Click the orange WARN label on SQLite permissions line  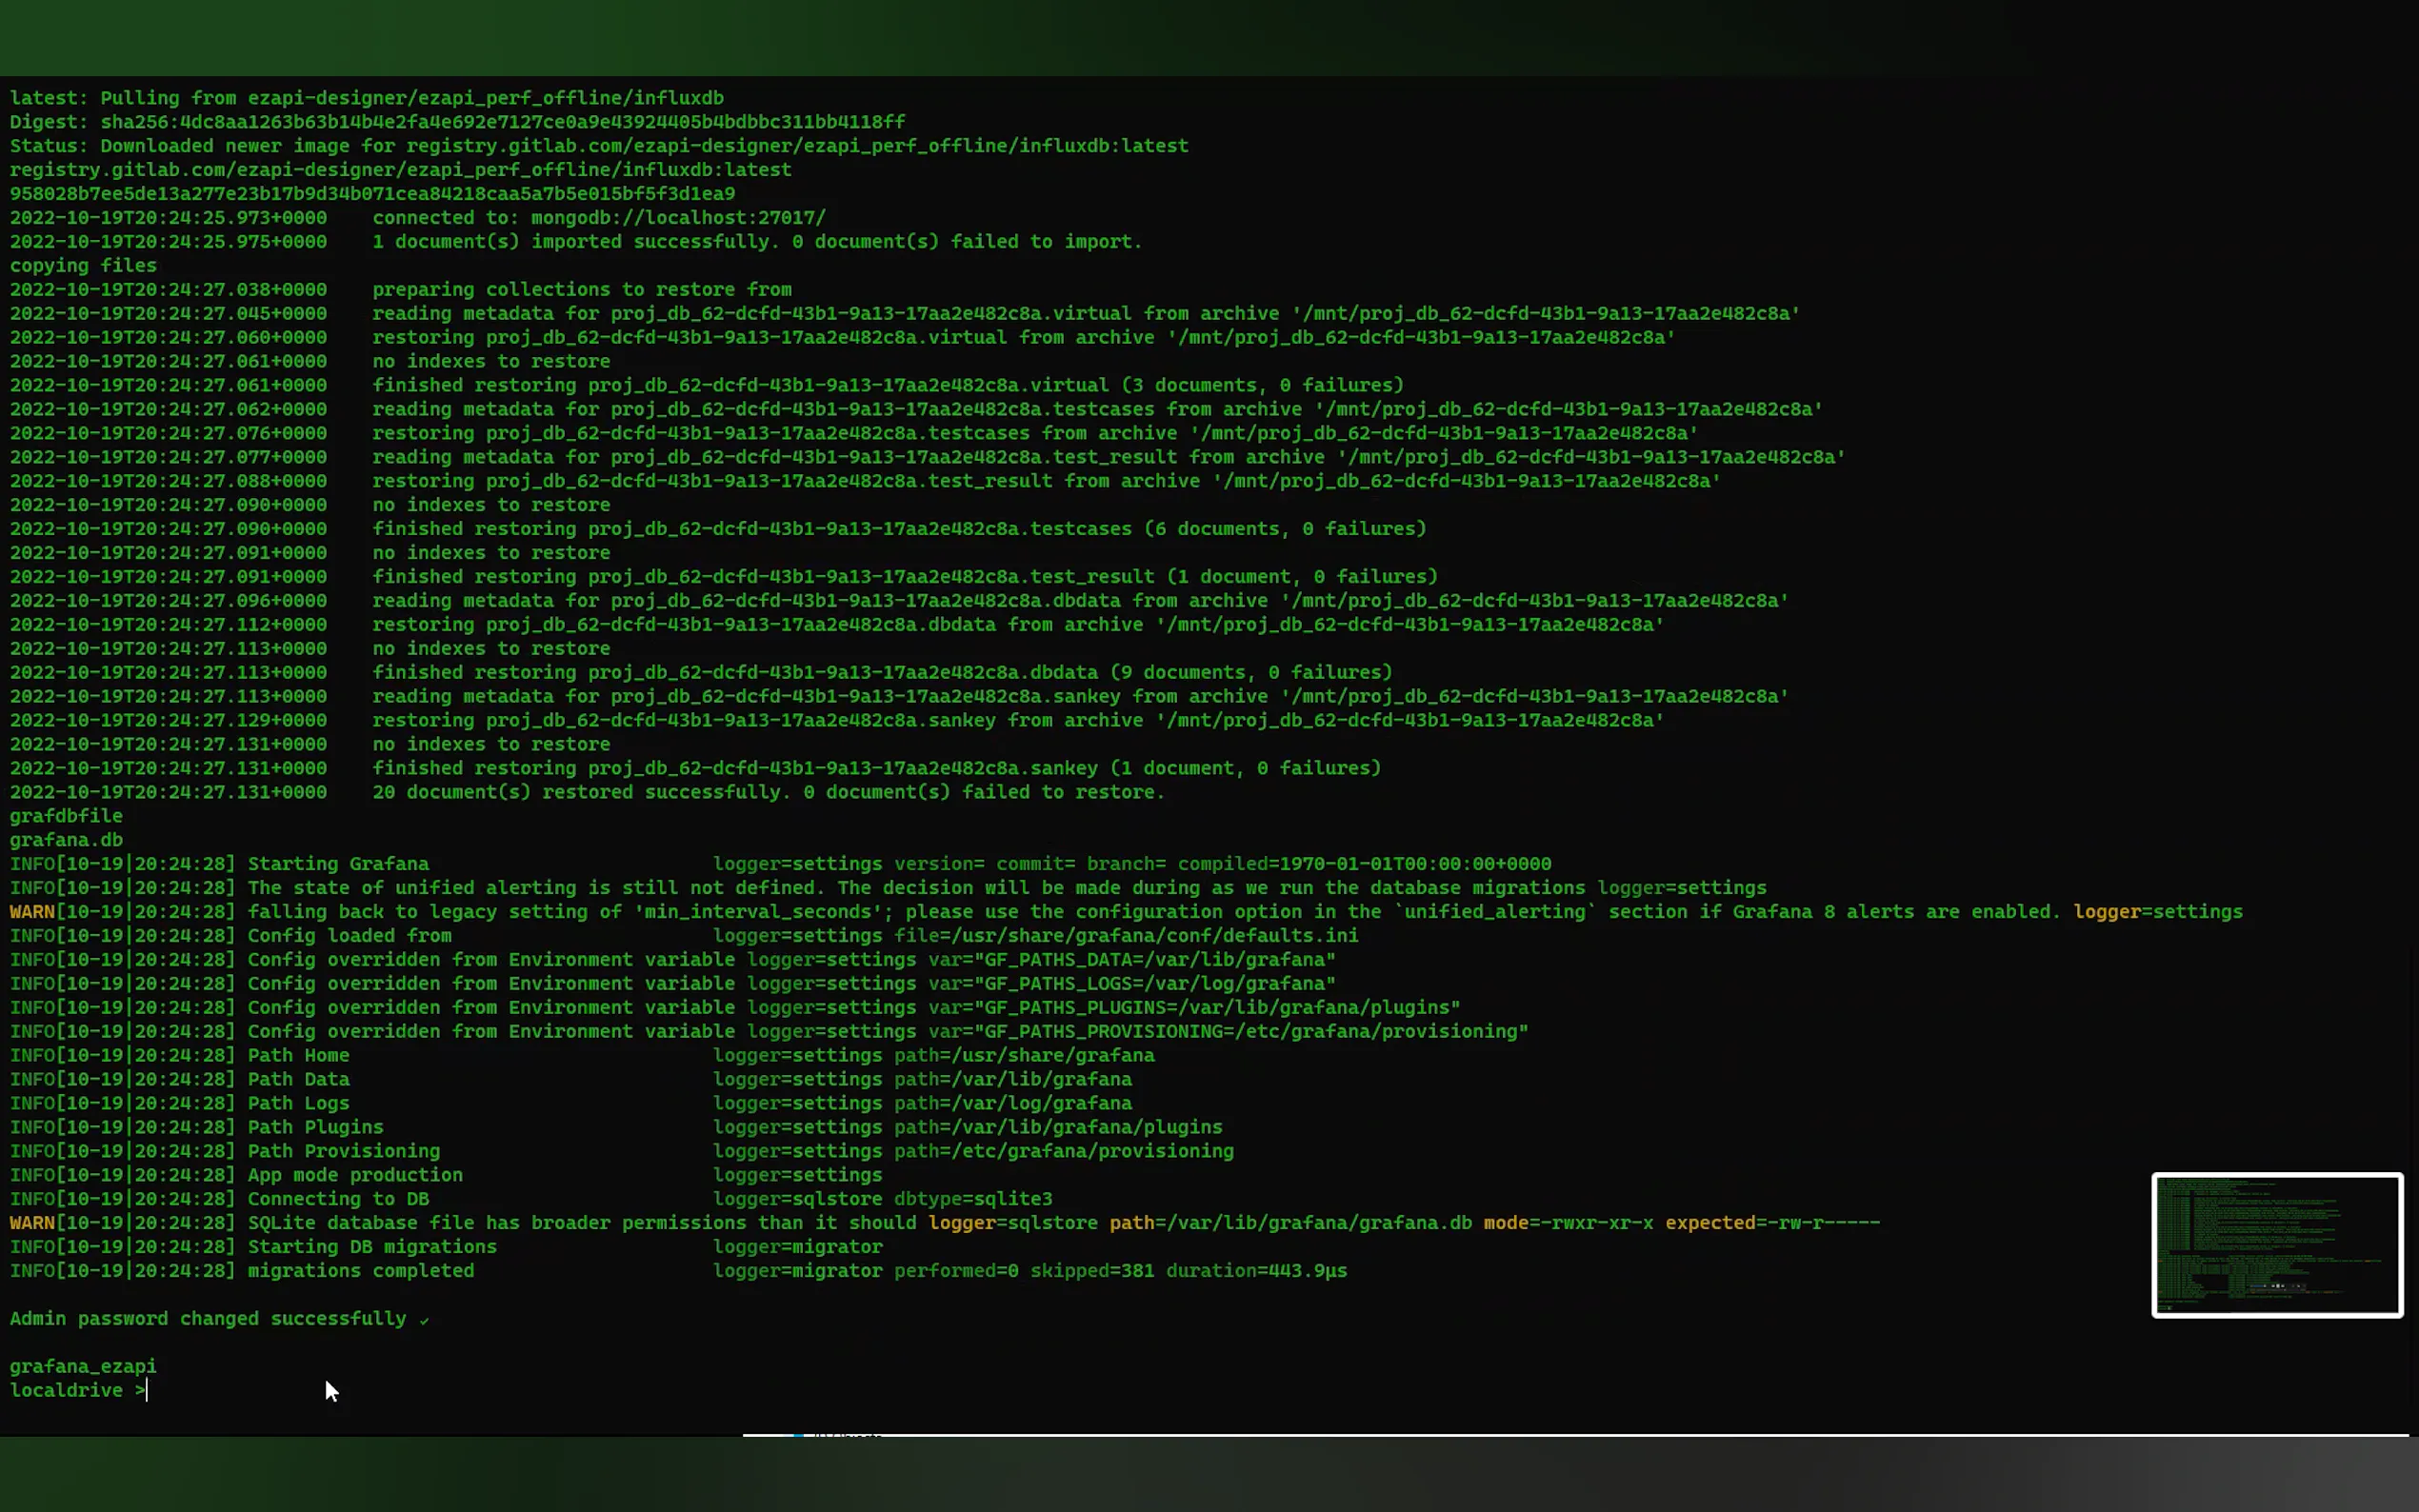(32, 1223)
